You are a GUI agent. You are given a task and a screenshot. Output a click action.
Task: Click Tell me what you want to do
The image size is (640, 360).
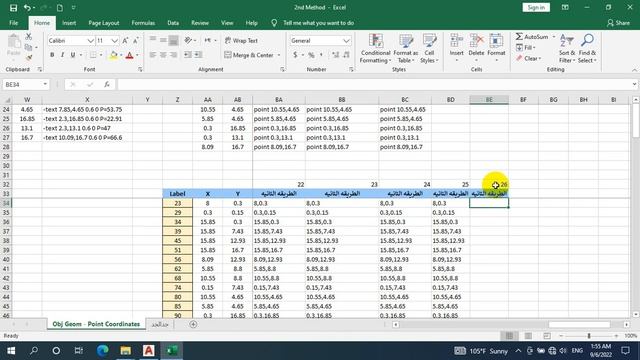click(318, 23)
